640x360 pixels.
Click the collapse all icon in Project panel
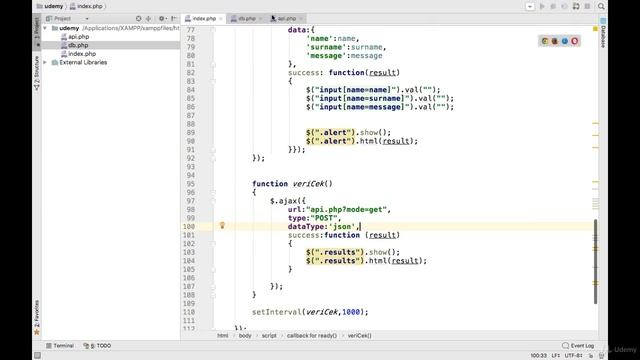[149, 18]
